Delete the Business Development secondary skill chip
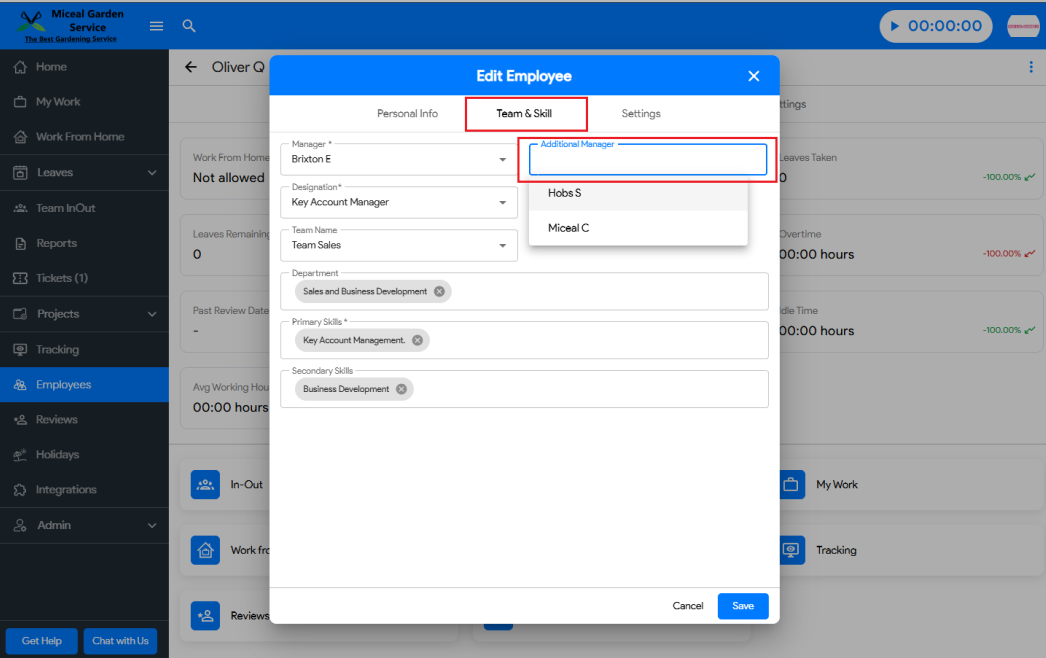The image size is (1046, 658). click(x=401, y=389)
